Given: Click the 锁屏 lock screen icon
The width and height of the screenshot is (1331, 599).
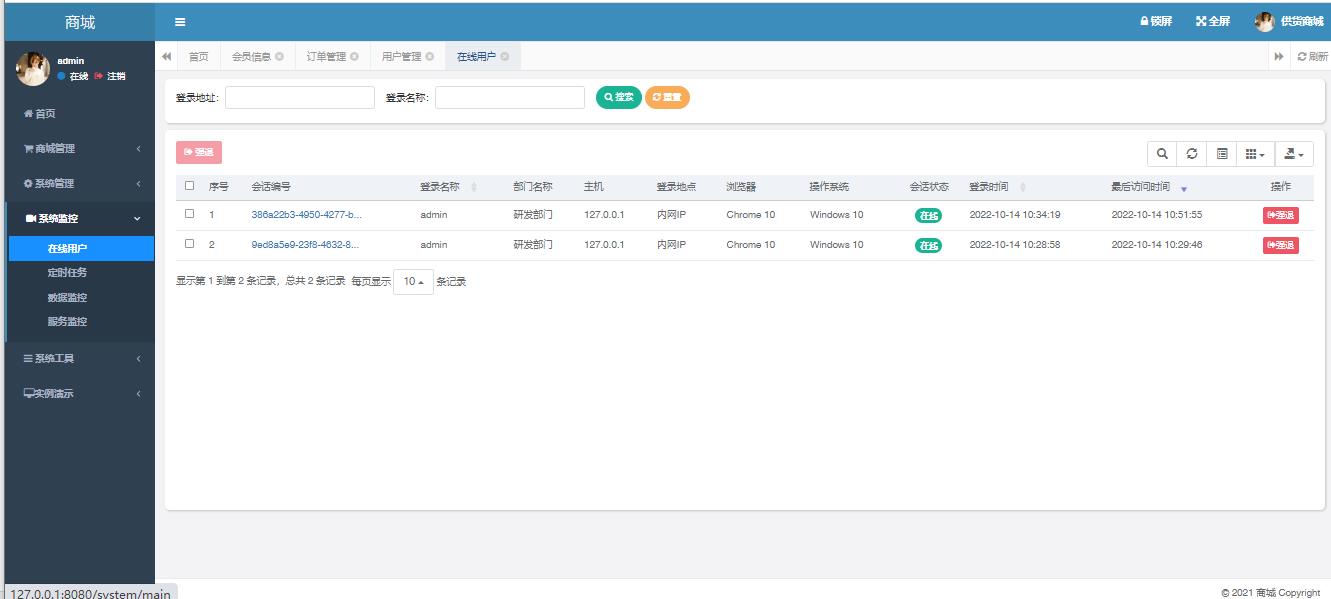Looking at the screenshot, I should pos(1146,21).
